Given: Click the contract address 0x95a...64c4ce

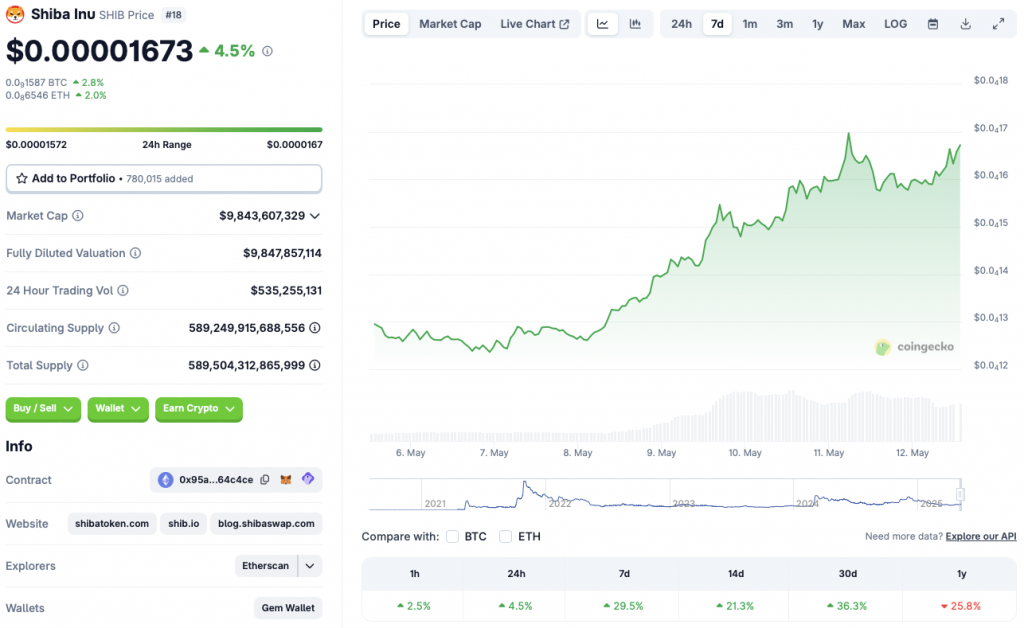Looking at the screenshot, I should (216, 480).
